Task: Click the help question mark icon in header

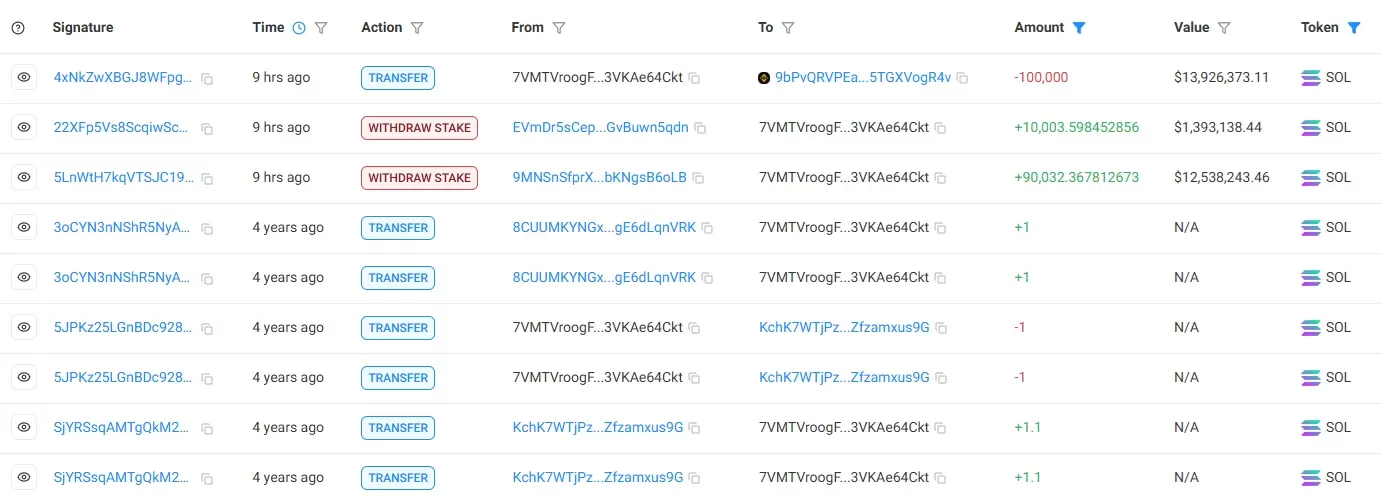Action: [x=18, y=28]
